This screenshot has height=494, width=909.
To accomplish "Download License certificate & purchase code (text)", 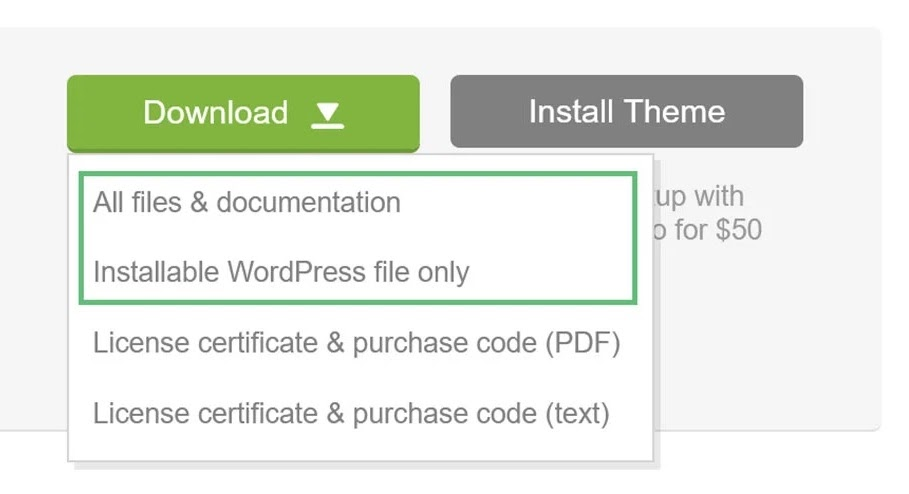I will click(x=351, y=412).
